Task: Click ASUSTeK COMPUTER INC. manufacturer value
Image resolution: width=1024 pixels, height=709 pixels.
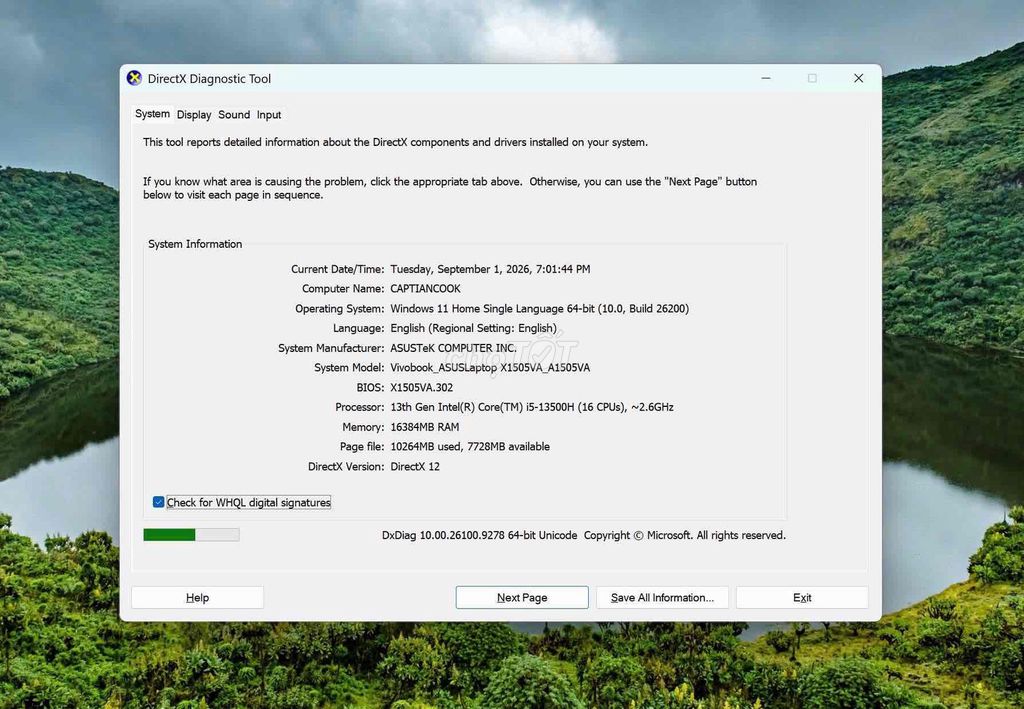Action: click(x=453, y=348)
